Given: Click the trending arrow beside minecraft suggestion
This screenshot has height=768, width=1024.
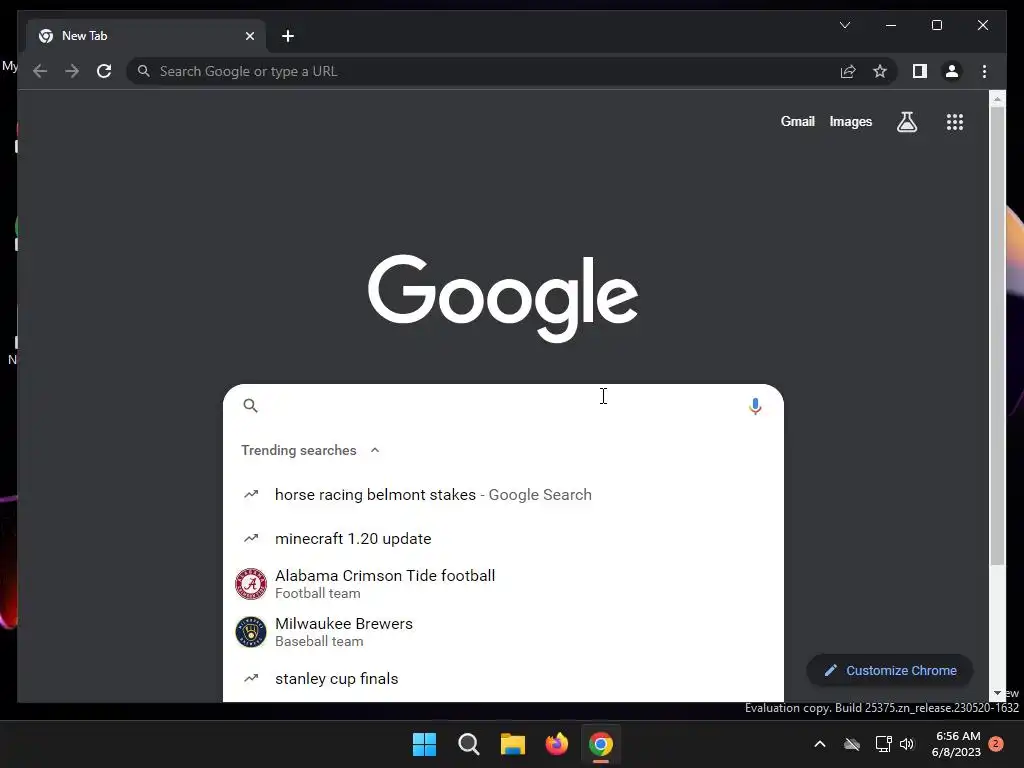Looking at the screenshot, I should pos(251,538).
